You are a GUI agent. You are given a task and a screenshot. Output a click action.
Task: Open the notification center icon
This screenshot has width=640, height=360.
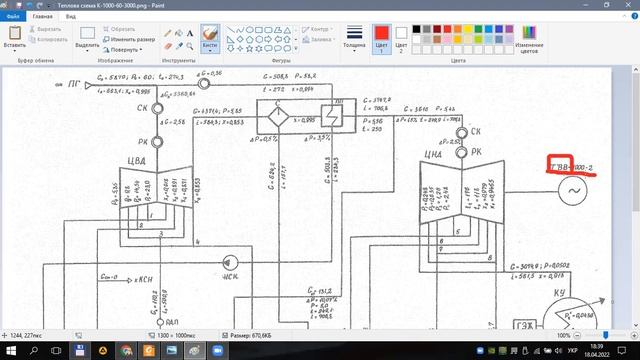tap(622, 351)
